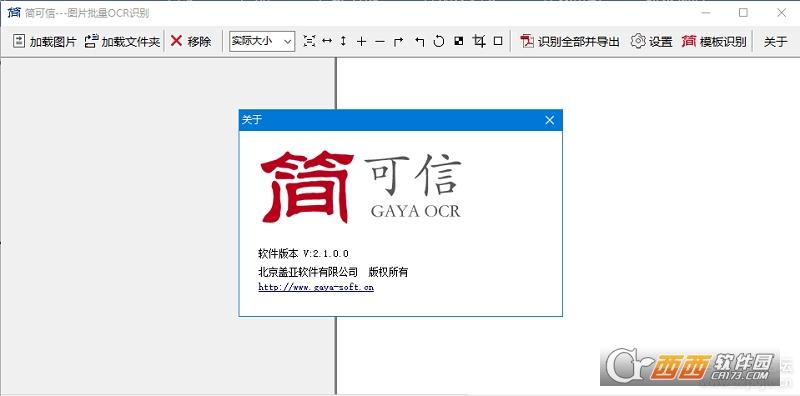Click the black-white checker binarize icon
Image resolution: width=800 pixels, height=396 pixels.
click(x=459, y=41)
